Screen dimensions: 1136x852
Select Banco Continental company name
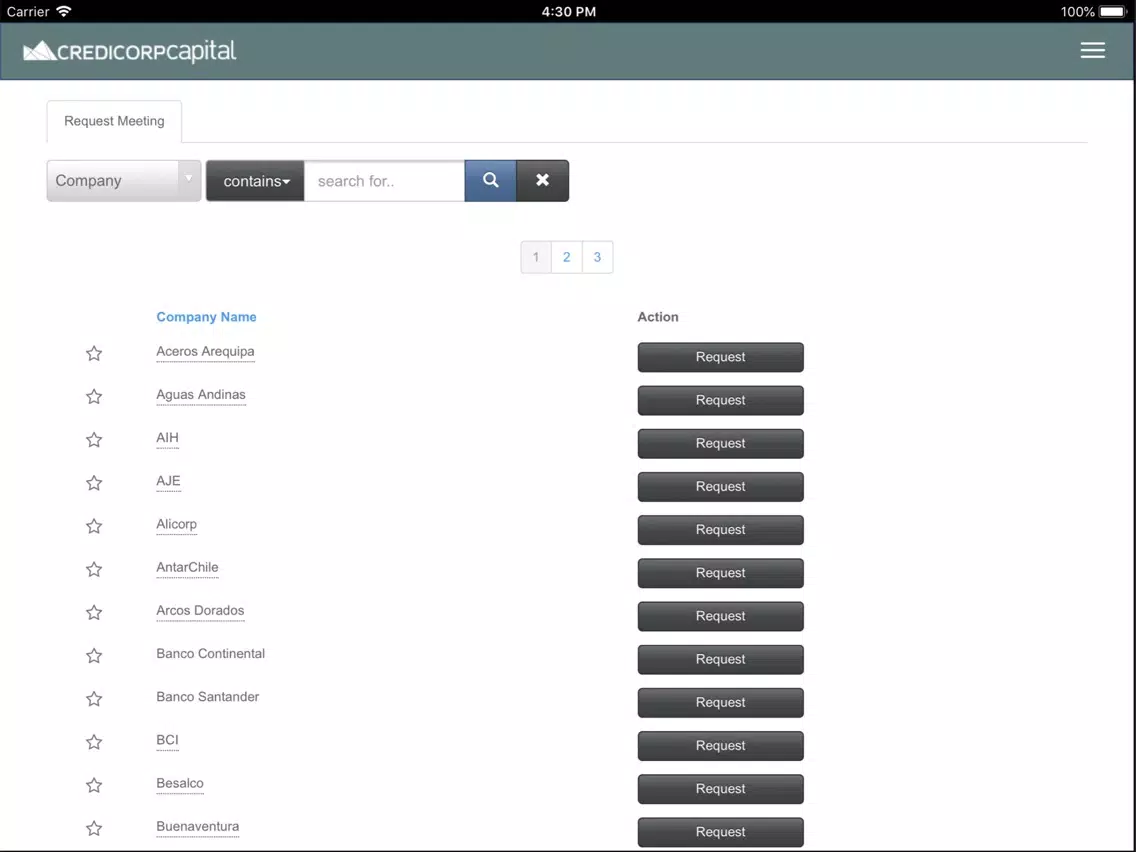click(210, 653)
